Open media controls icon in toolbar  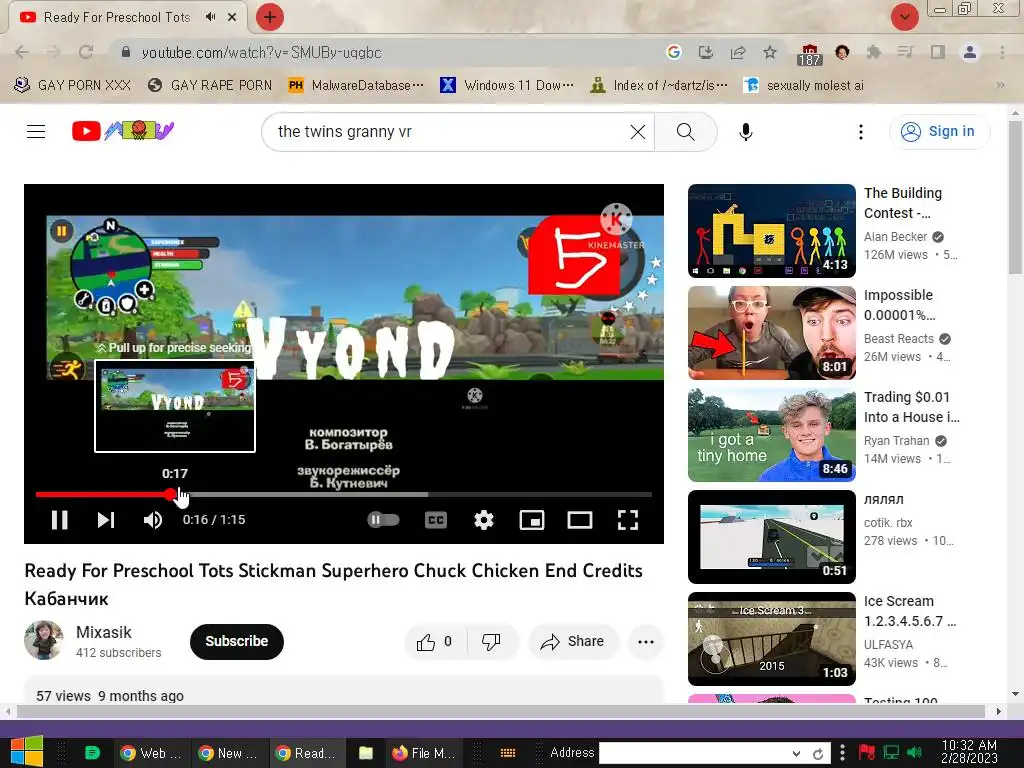[905, 52]
